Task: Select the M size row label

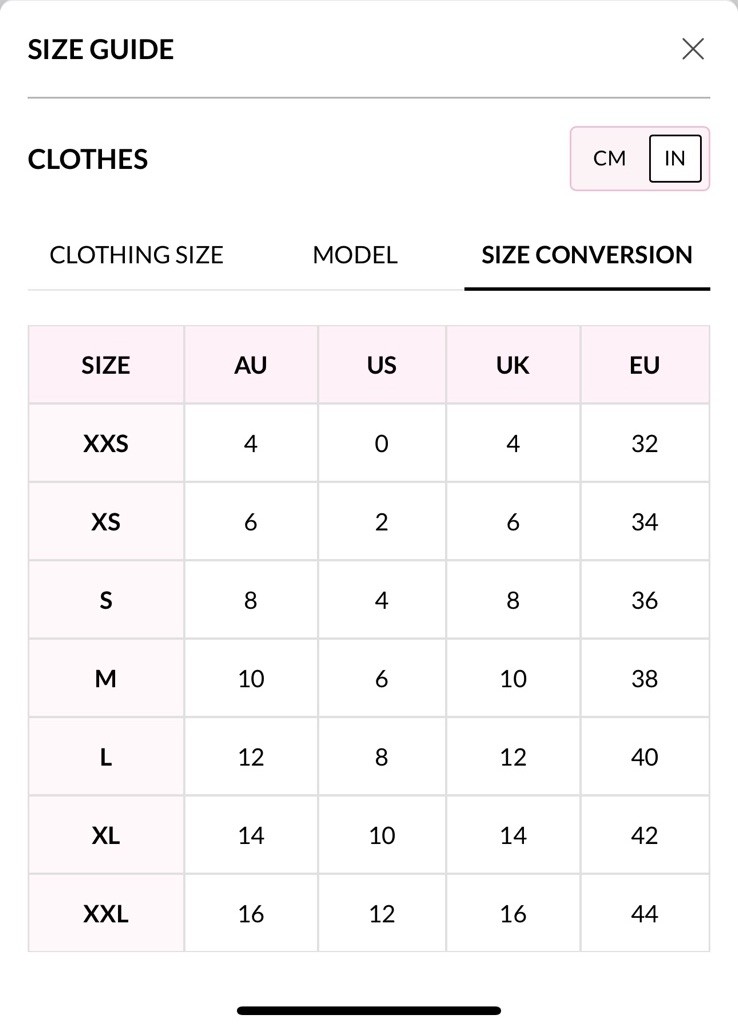Action: click(x=106, y=679)
